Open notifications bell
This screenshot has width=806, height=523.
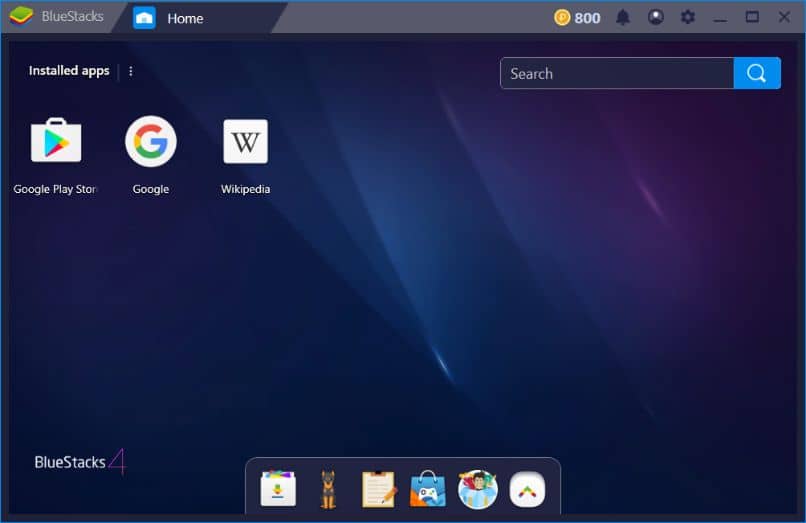pos(623,17)
